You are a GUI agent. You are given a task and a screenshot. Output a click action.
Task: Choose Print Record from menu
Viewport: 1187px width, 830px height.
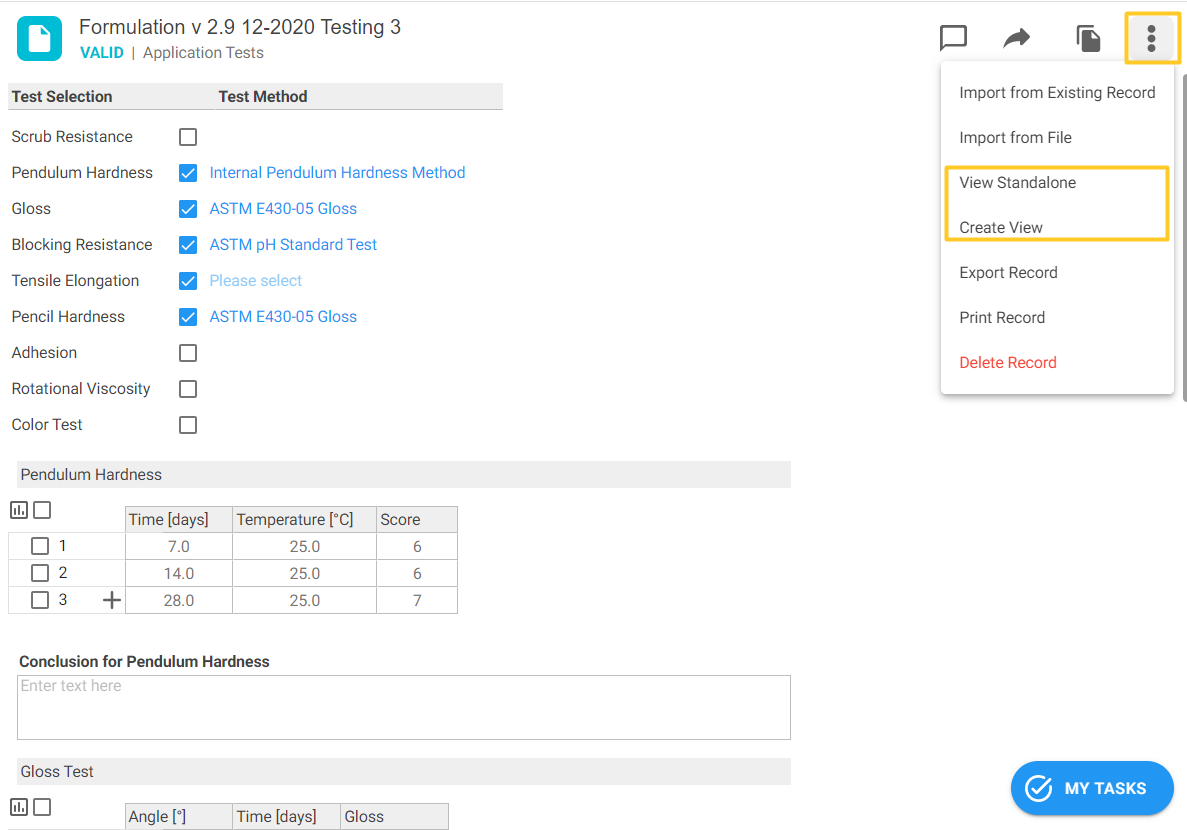tap(1057, 317)
